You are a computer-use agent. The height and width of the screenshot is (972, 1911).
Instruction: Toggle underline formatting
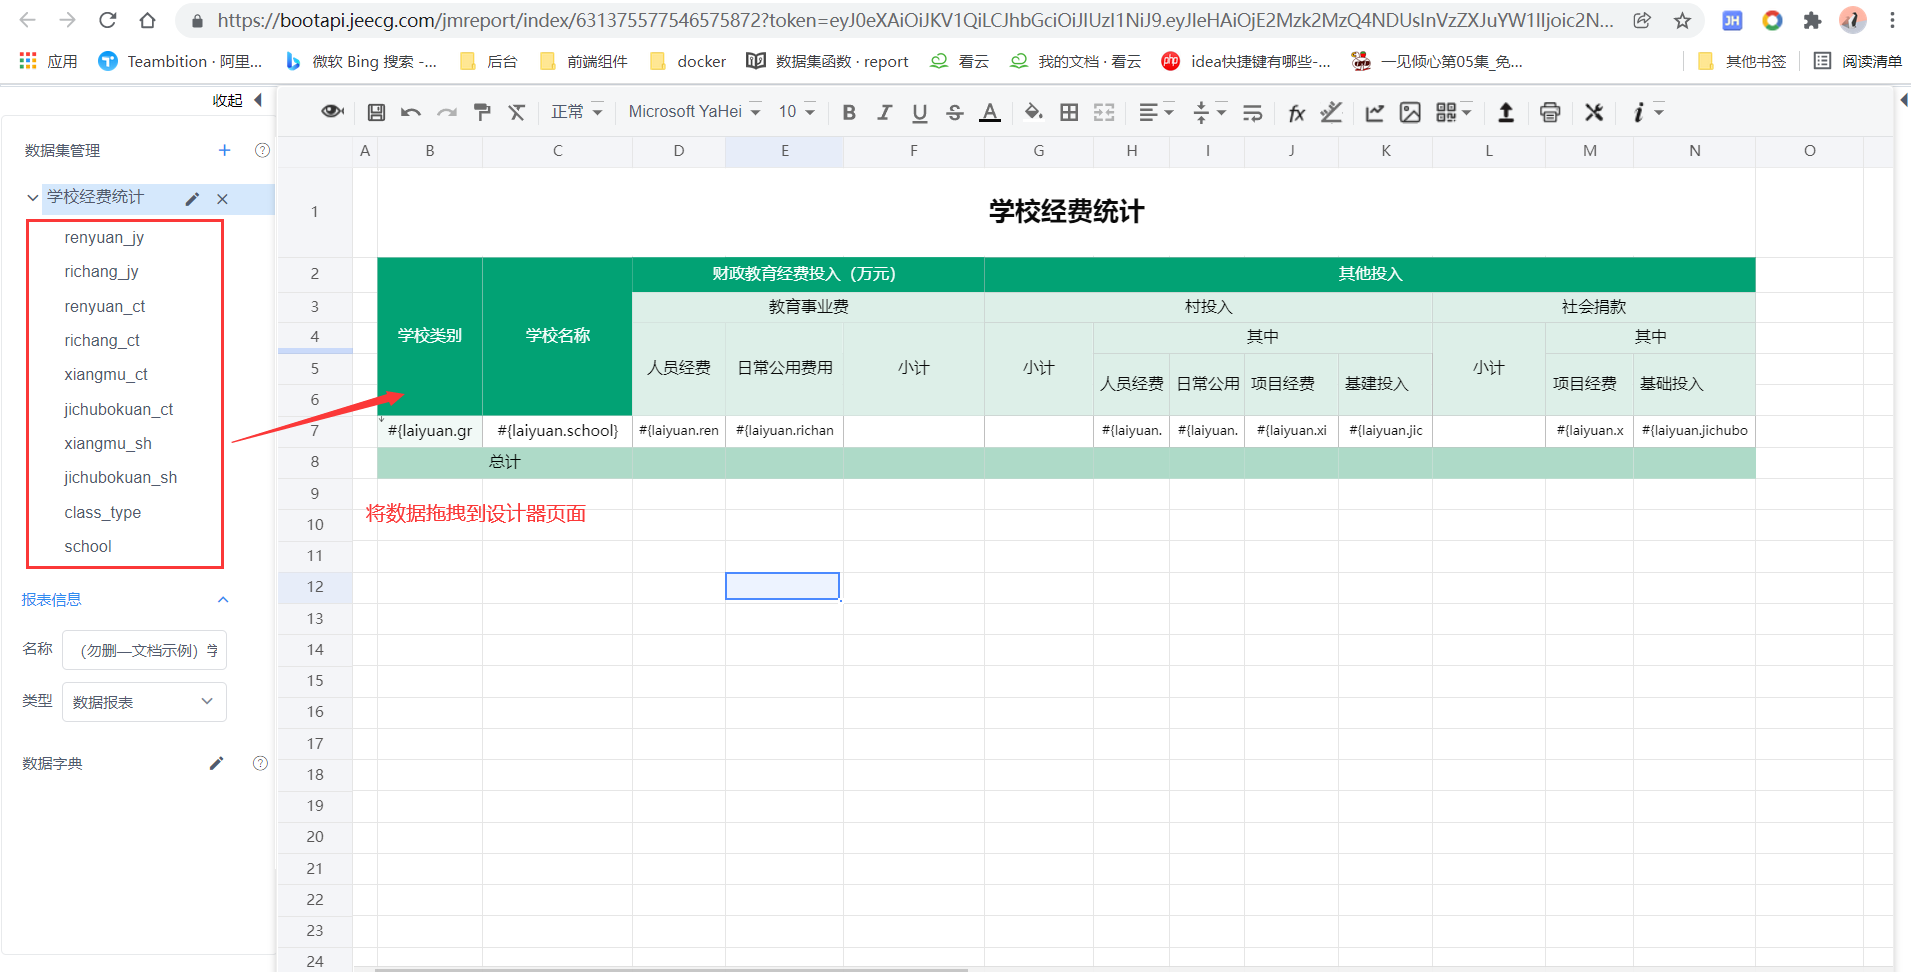click(920, 112)
